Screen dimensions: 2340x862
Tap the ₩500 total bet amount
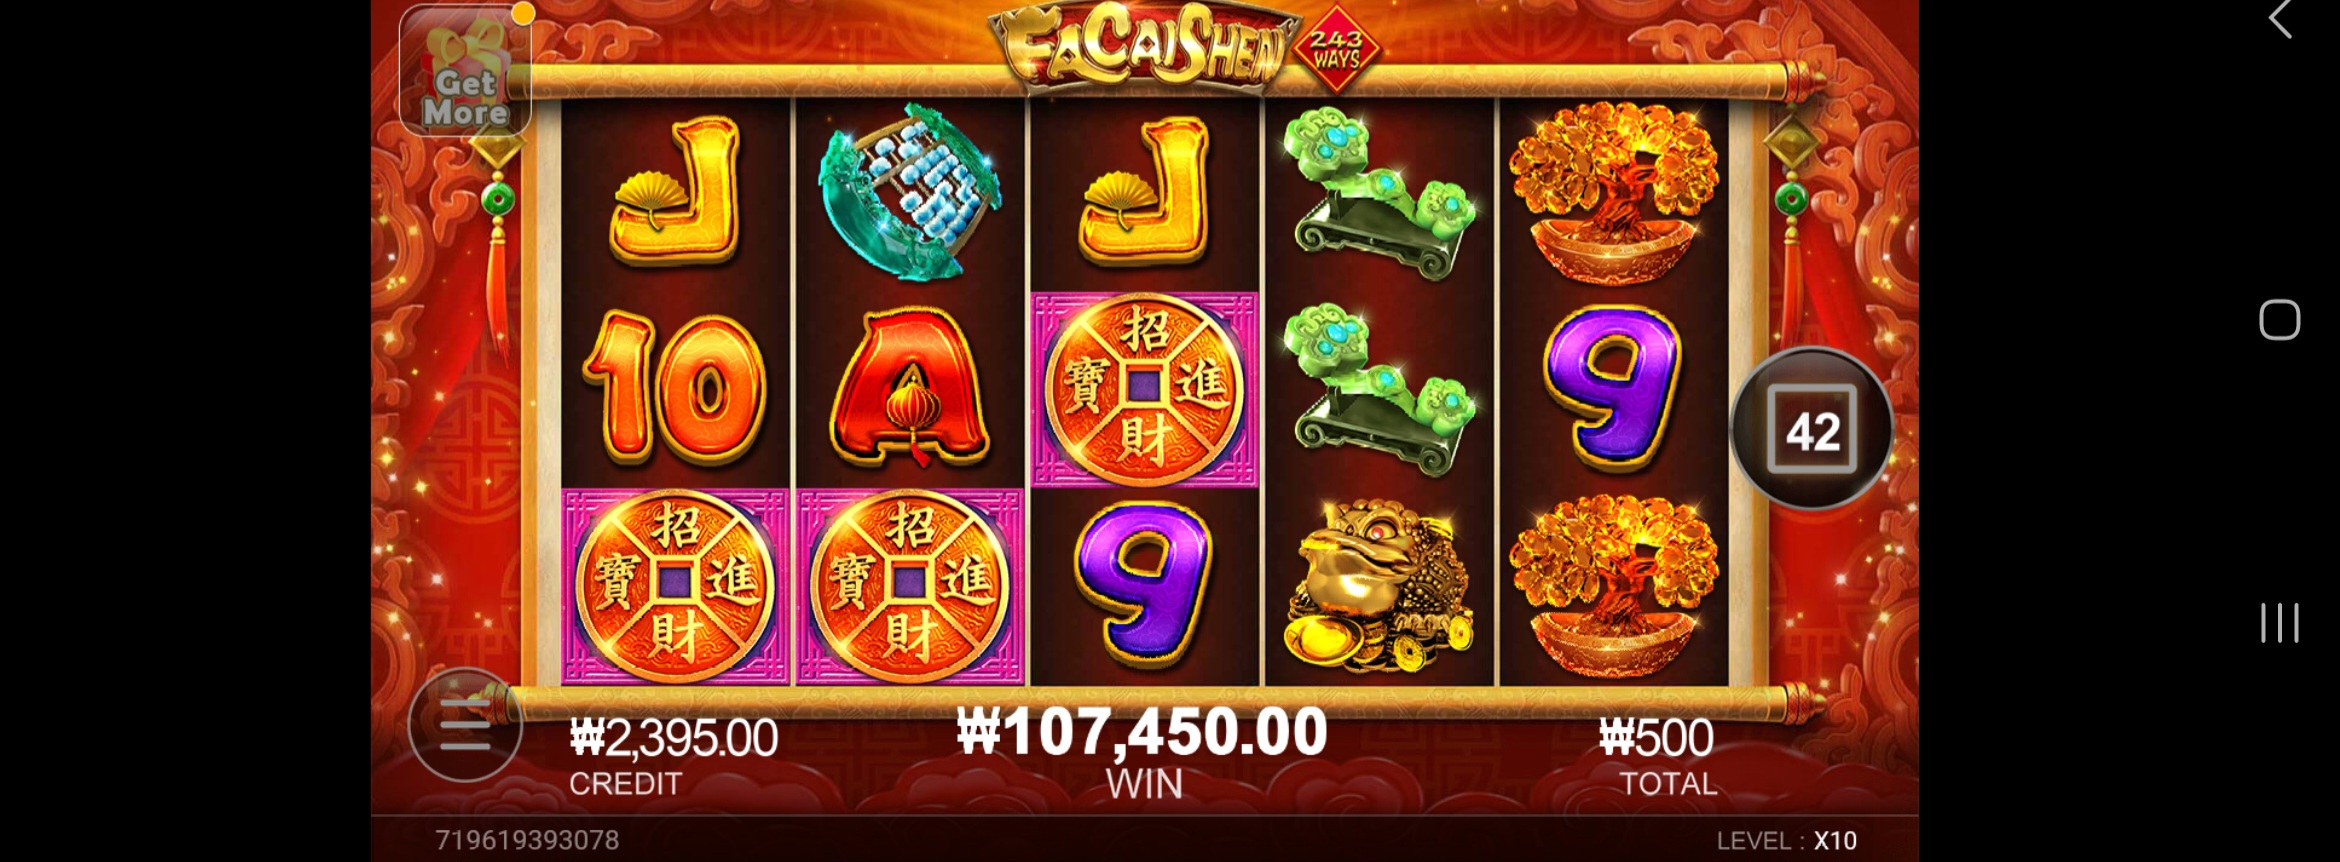click(1656, 739)
